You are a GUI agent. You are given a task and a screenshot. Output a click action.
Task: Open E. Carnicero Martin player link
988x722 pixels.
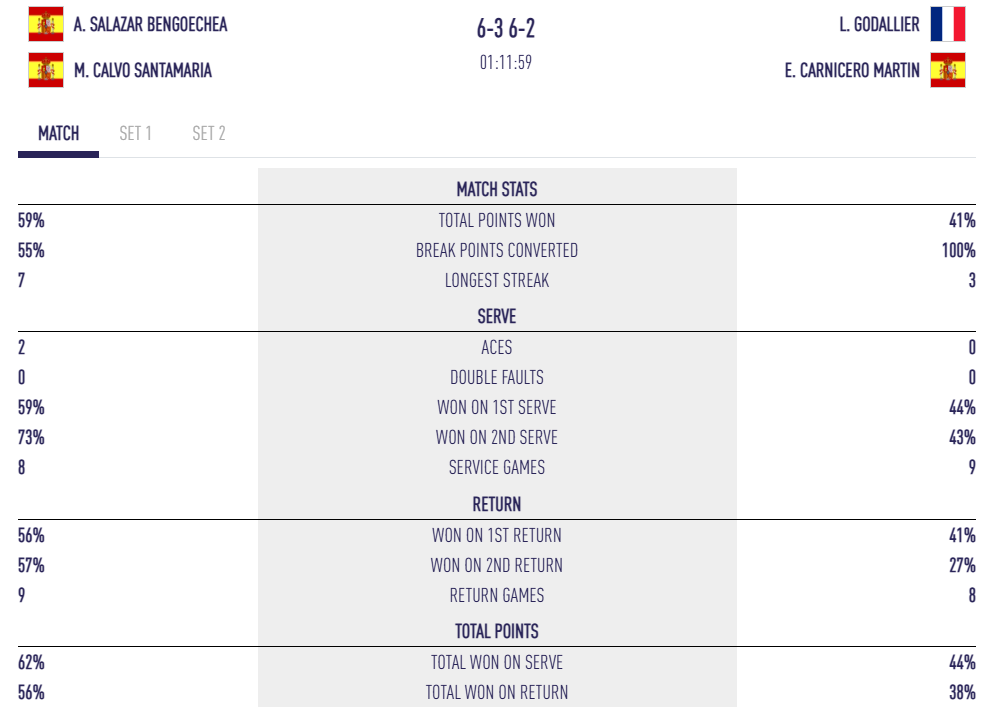pyautogui.click(x=852, y=71)
